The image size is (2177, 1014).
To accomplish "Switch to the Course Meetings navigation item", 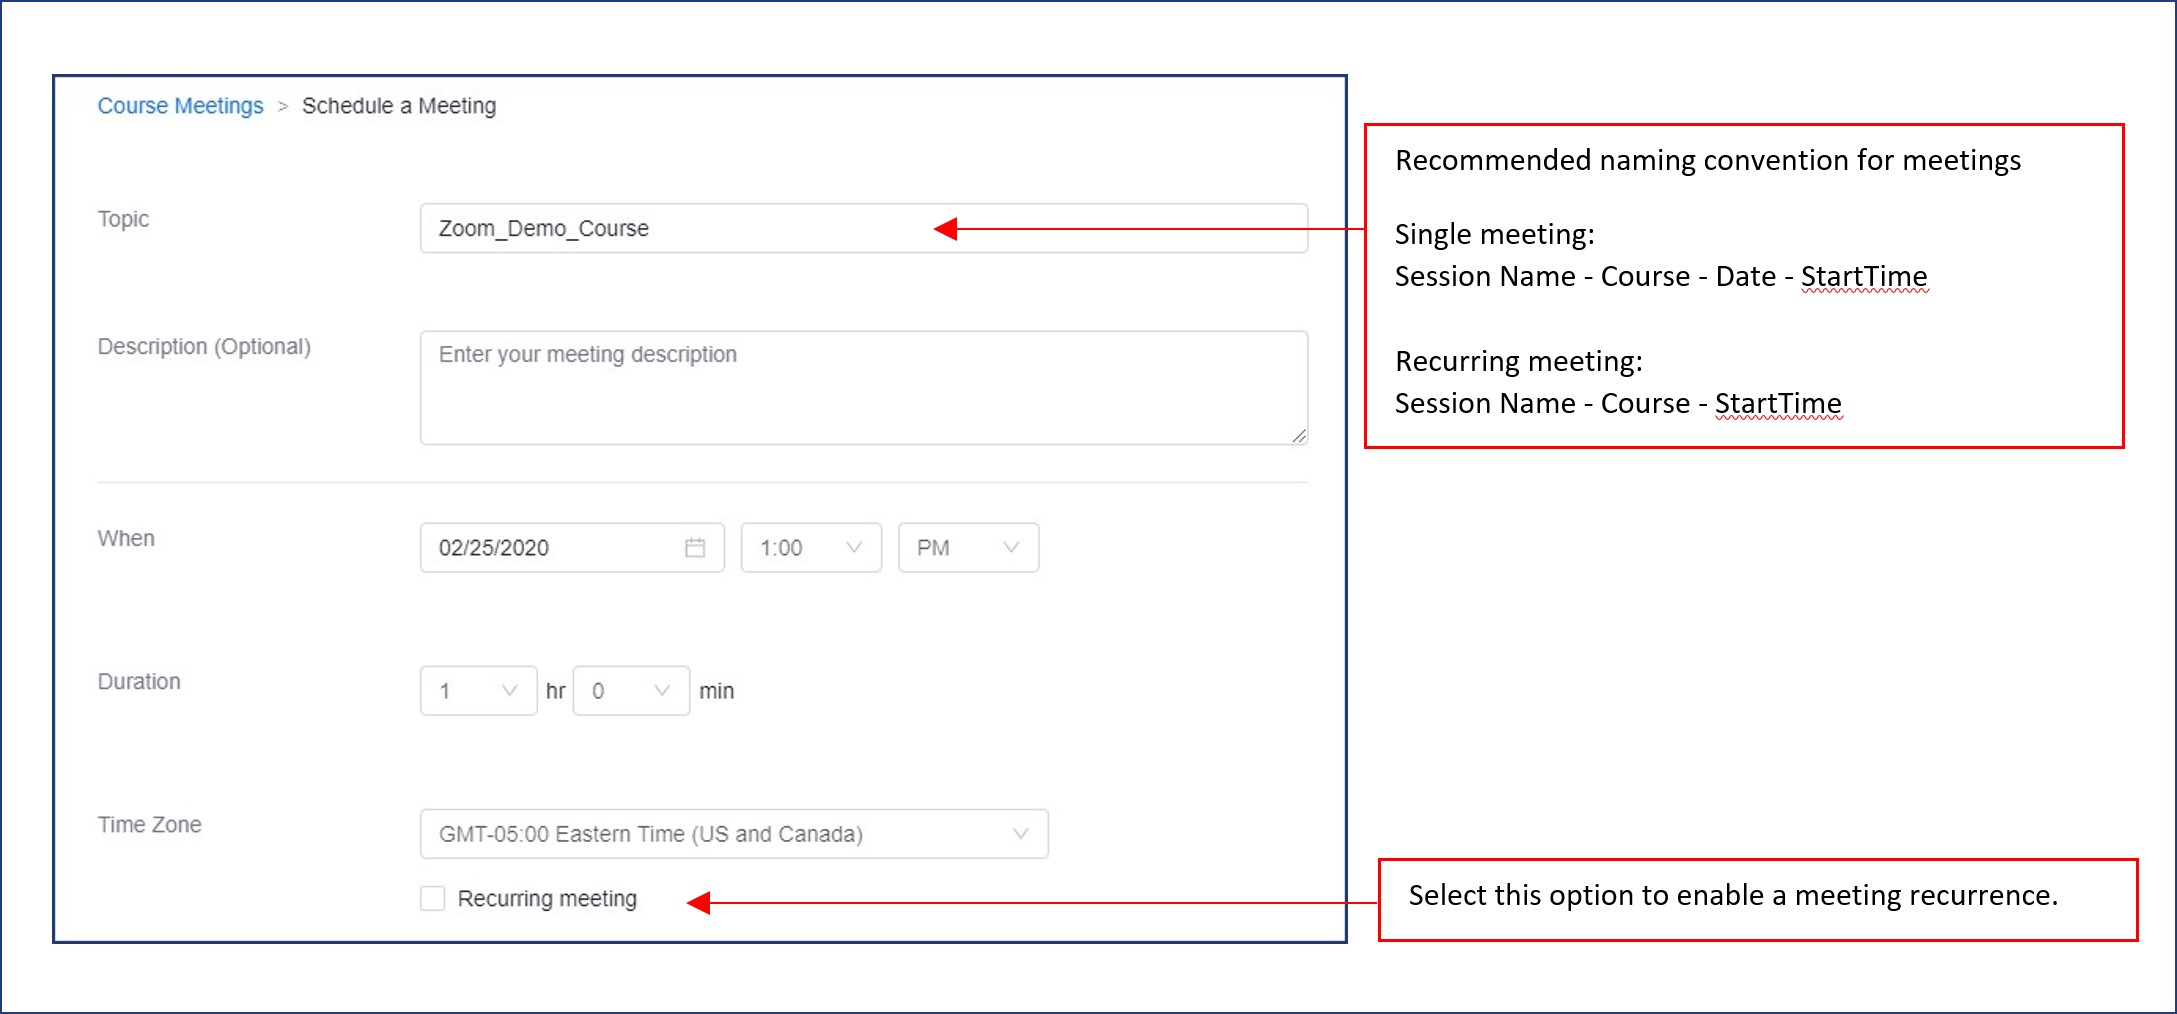I will [x=180, y=105].
